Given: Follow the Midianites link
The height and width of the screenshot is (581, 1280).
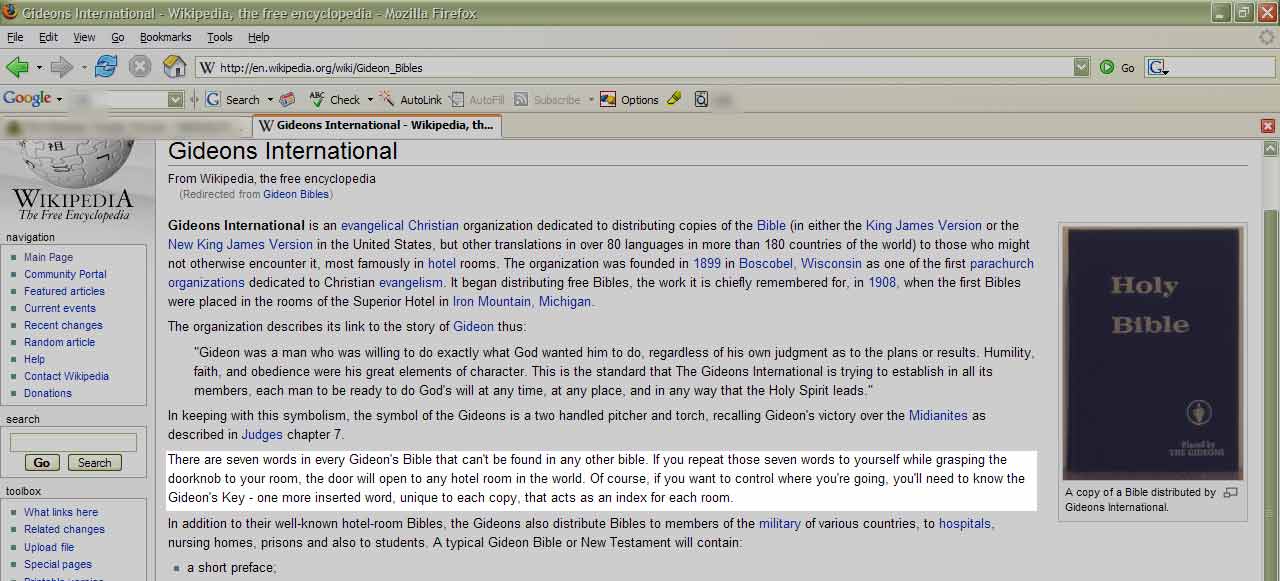Looking at the screenshot, I should [938, 416].
